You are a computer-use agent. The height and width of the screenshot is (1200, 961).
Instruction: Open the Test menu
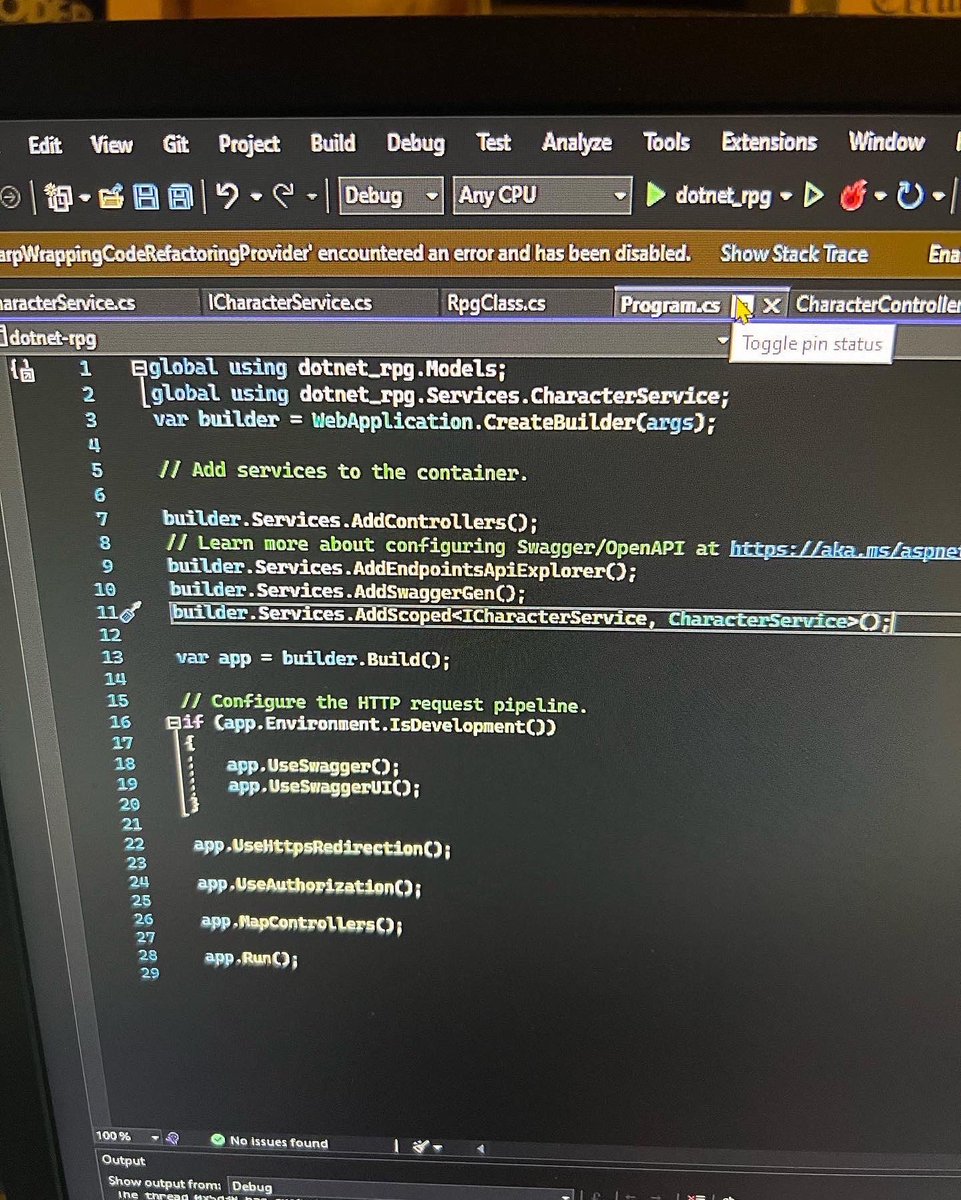pos(494,142)
